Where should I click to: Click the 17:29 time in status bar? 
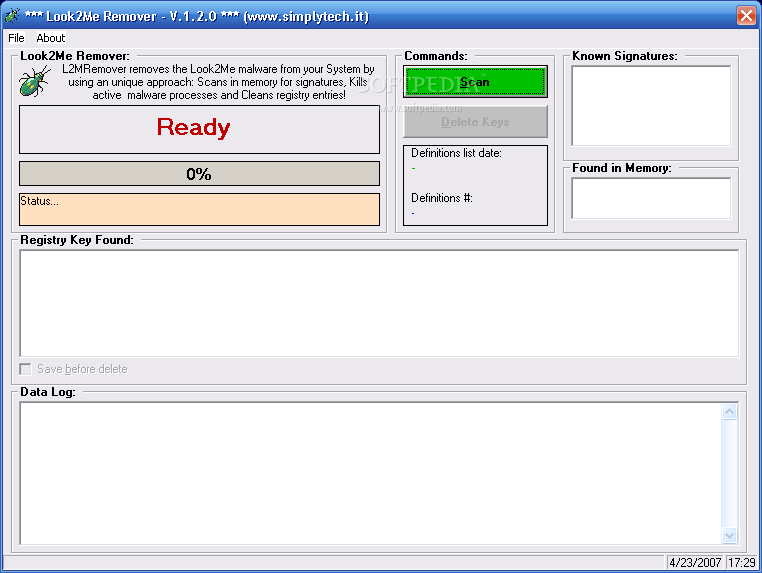(x=742, y=562)
